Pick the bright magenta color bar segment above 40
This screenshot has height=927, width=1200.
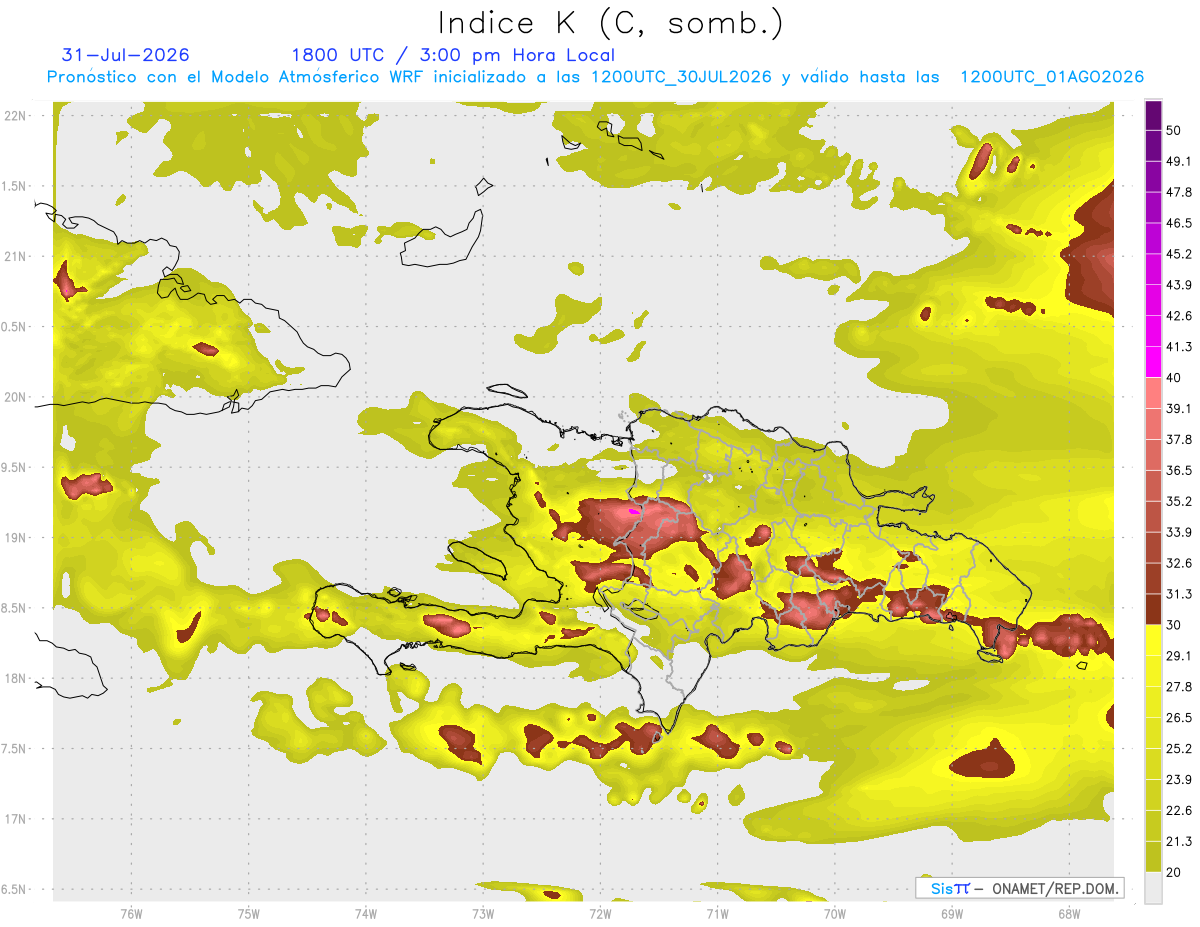coord(1153,362)
